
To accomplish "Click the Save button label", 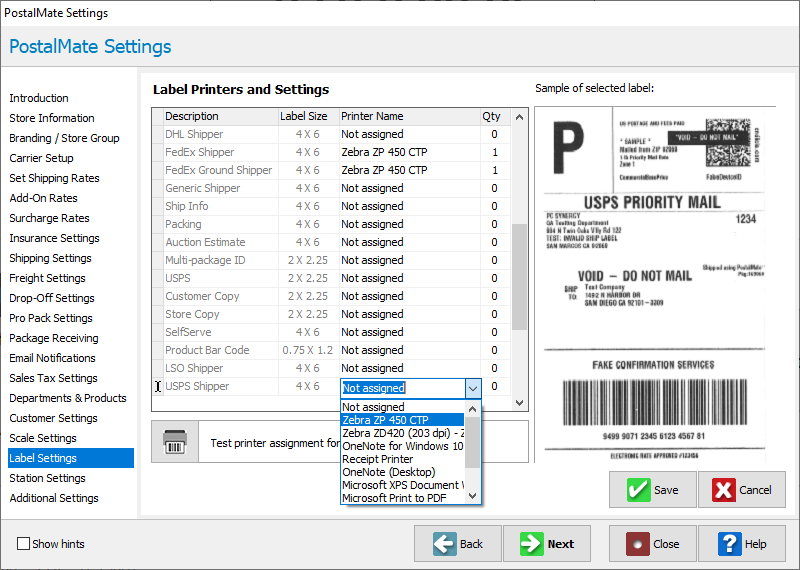I will [666, 490].
